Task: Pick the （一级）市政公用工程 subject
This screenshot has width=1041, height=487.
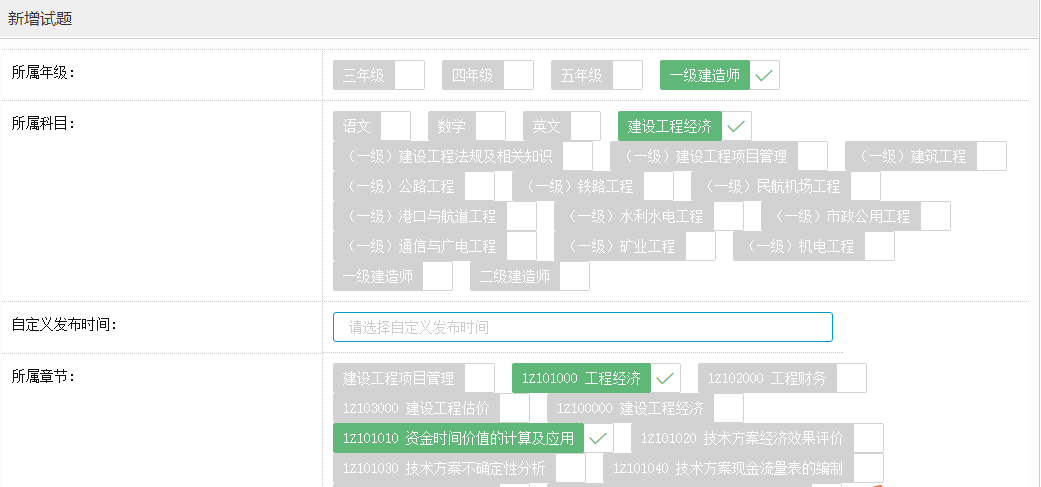Action: pos(841,216)
